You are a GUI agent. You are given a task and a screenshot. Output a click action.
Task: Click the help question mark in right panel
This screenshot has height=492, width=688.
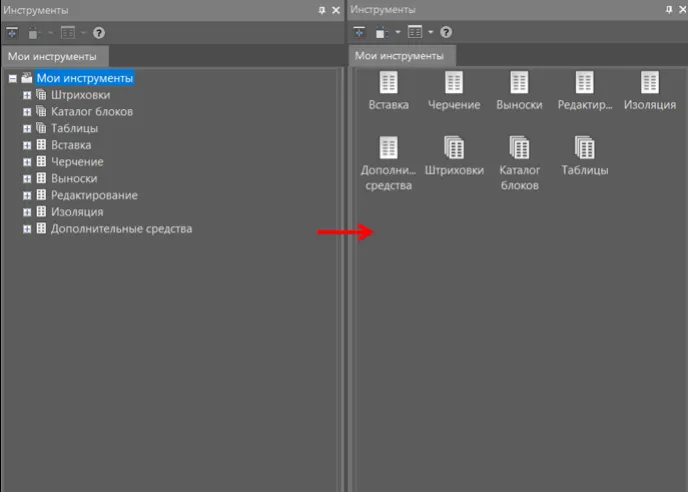446,33
